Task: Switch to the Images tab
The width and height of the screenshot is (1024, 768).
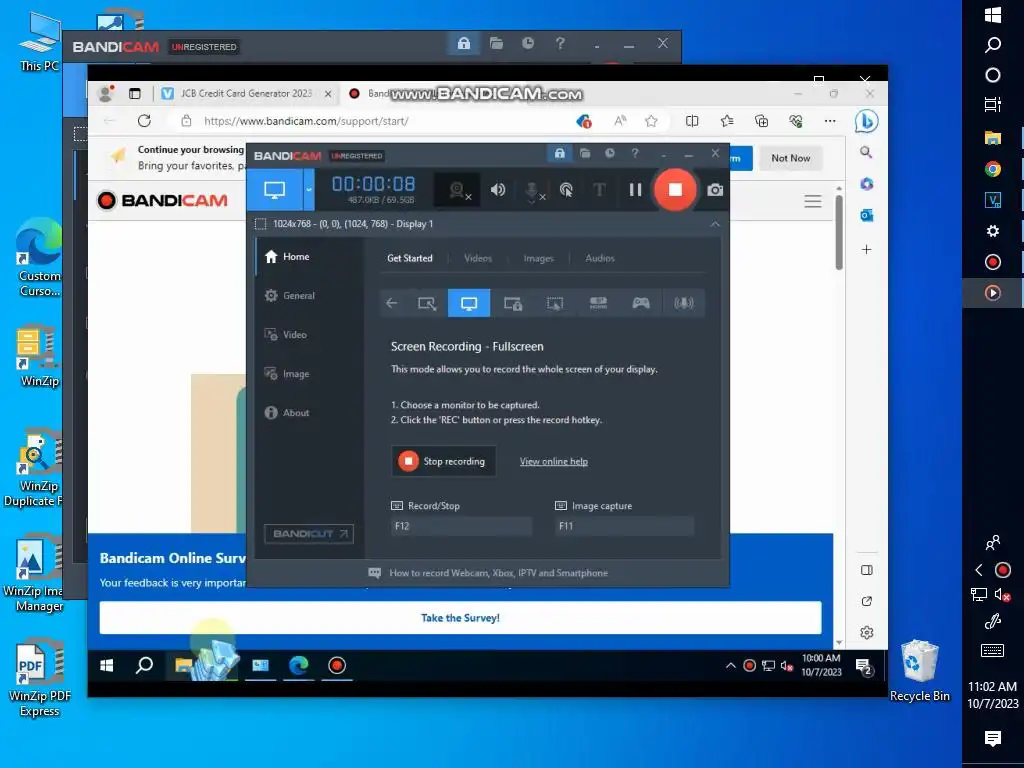Action: [x=538, y=258]
